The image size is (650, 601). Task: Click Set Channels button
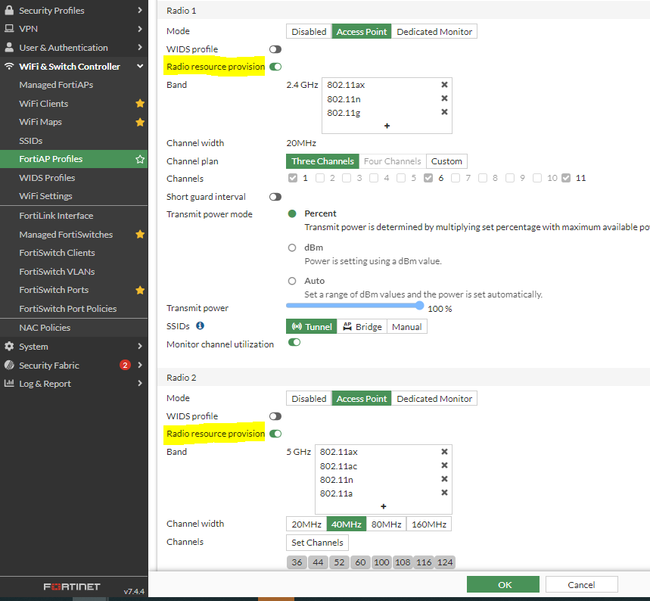[317, 543]
